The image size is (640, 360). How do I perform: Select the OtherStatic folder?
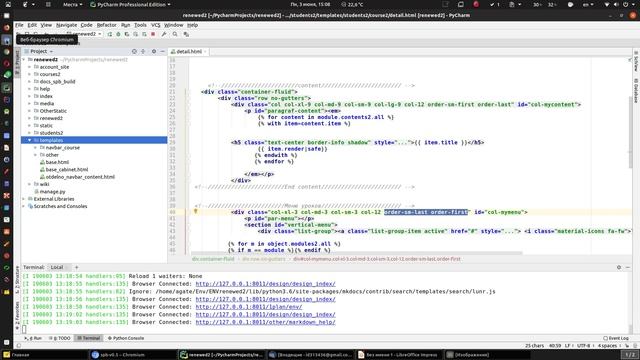tap(53, 111)
